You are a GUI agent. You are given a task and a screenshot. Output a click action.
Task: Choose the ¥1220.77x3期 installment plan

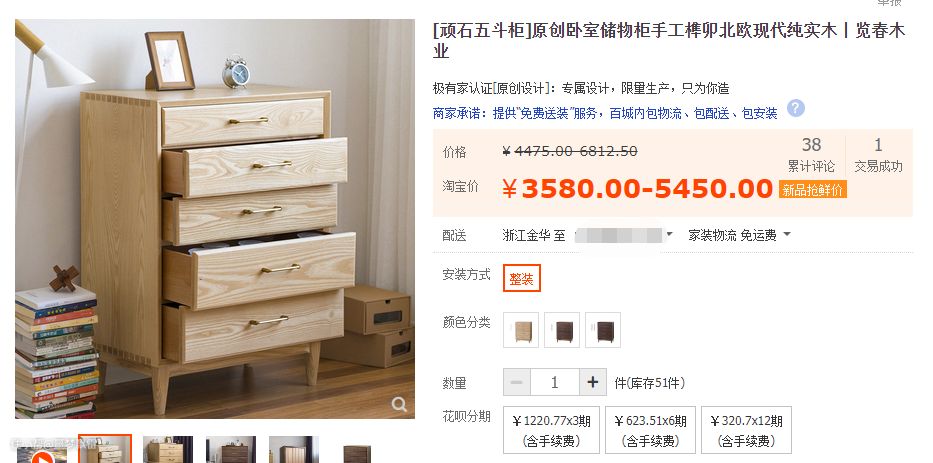click(x=551, y=430)
